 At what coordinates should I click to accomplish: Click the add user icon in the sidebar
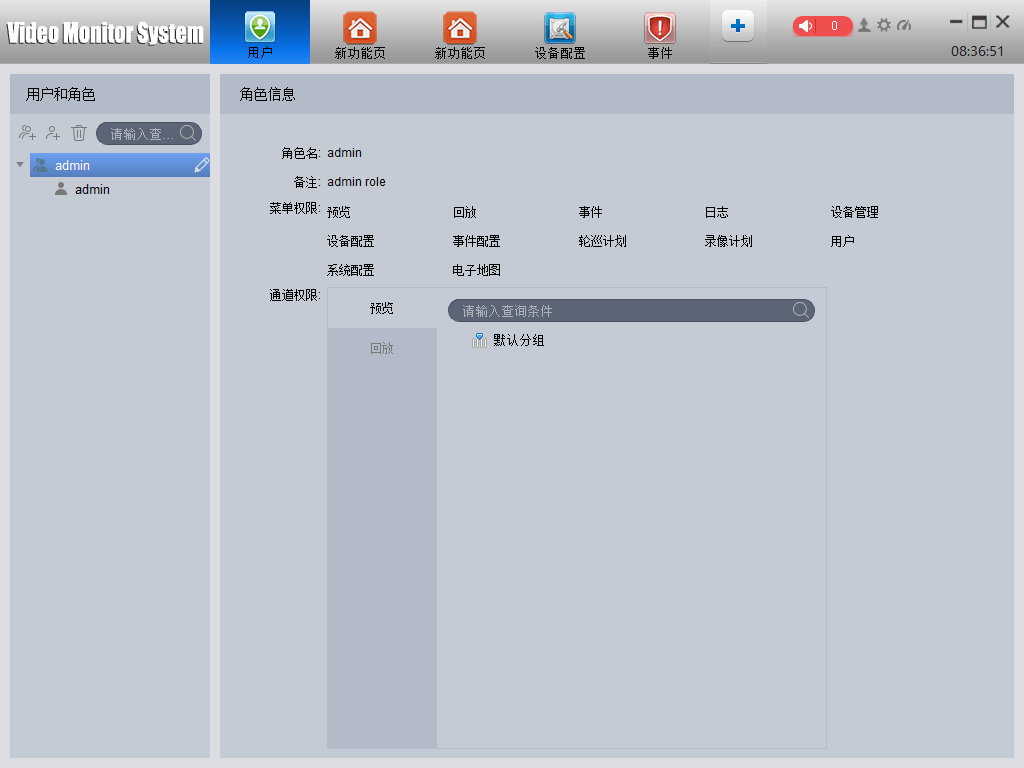[54, 132]
